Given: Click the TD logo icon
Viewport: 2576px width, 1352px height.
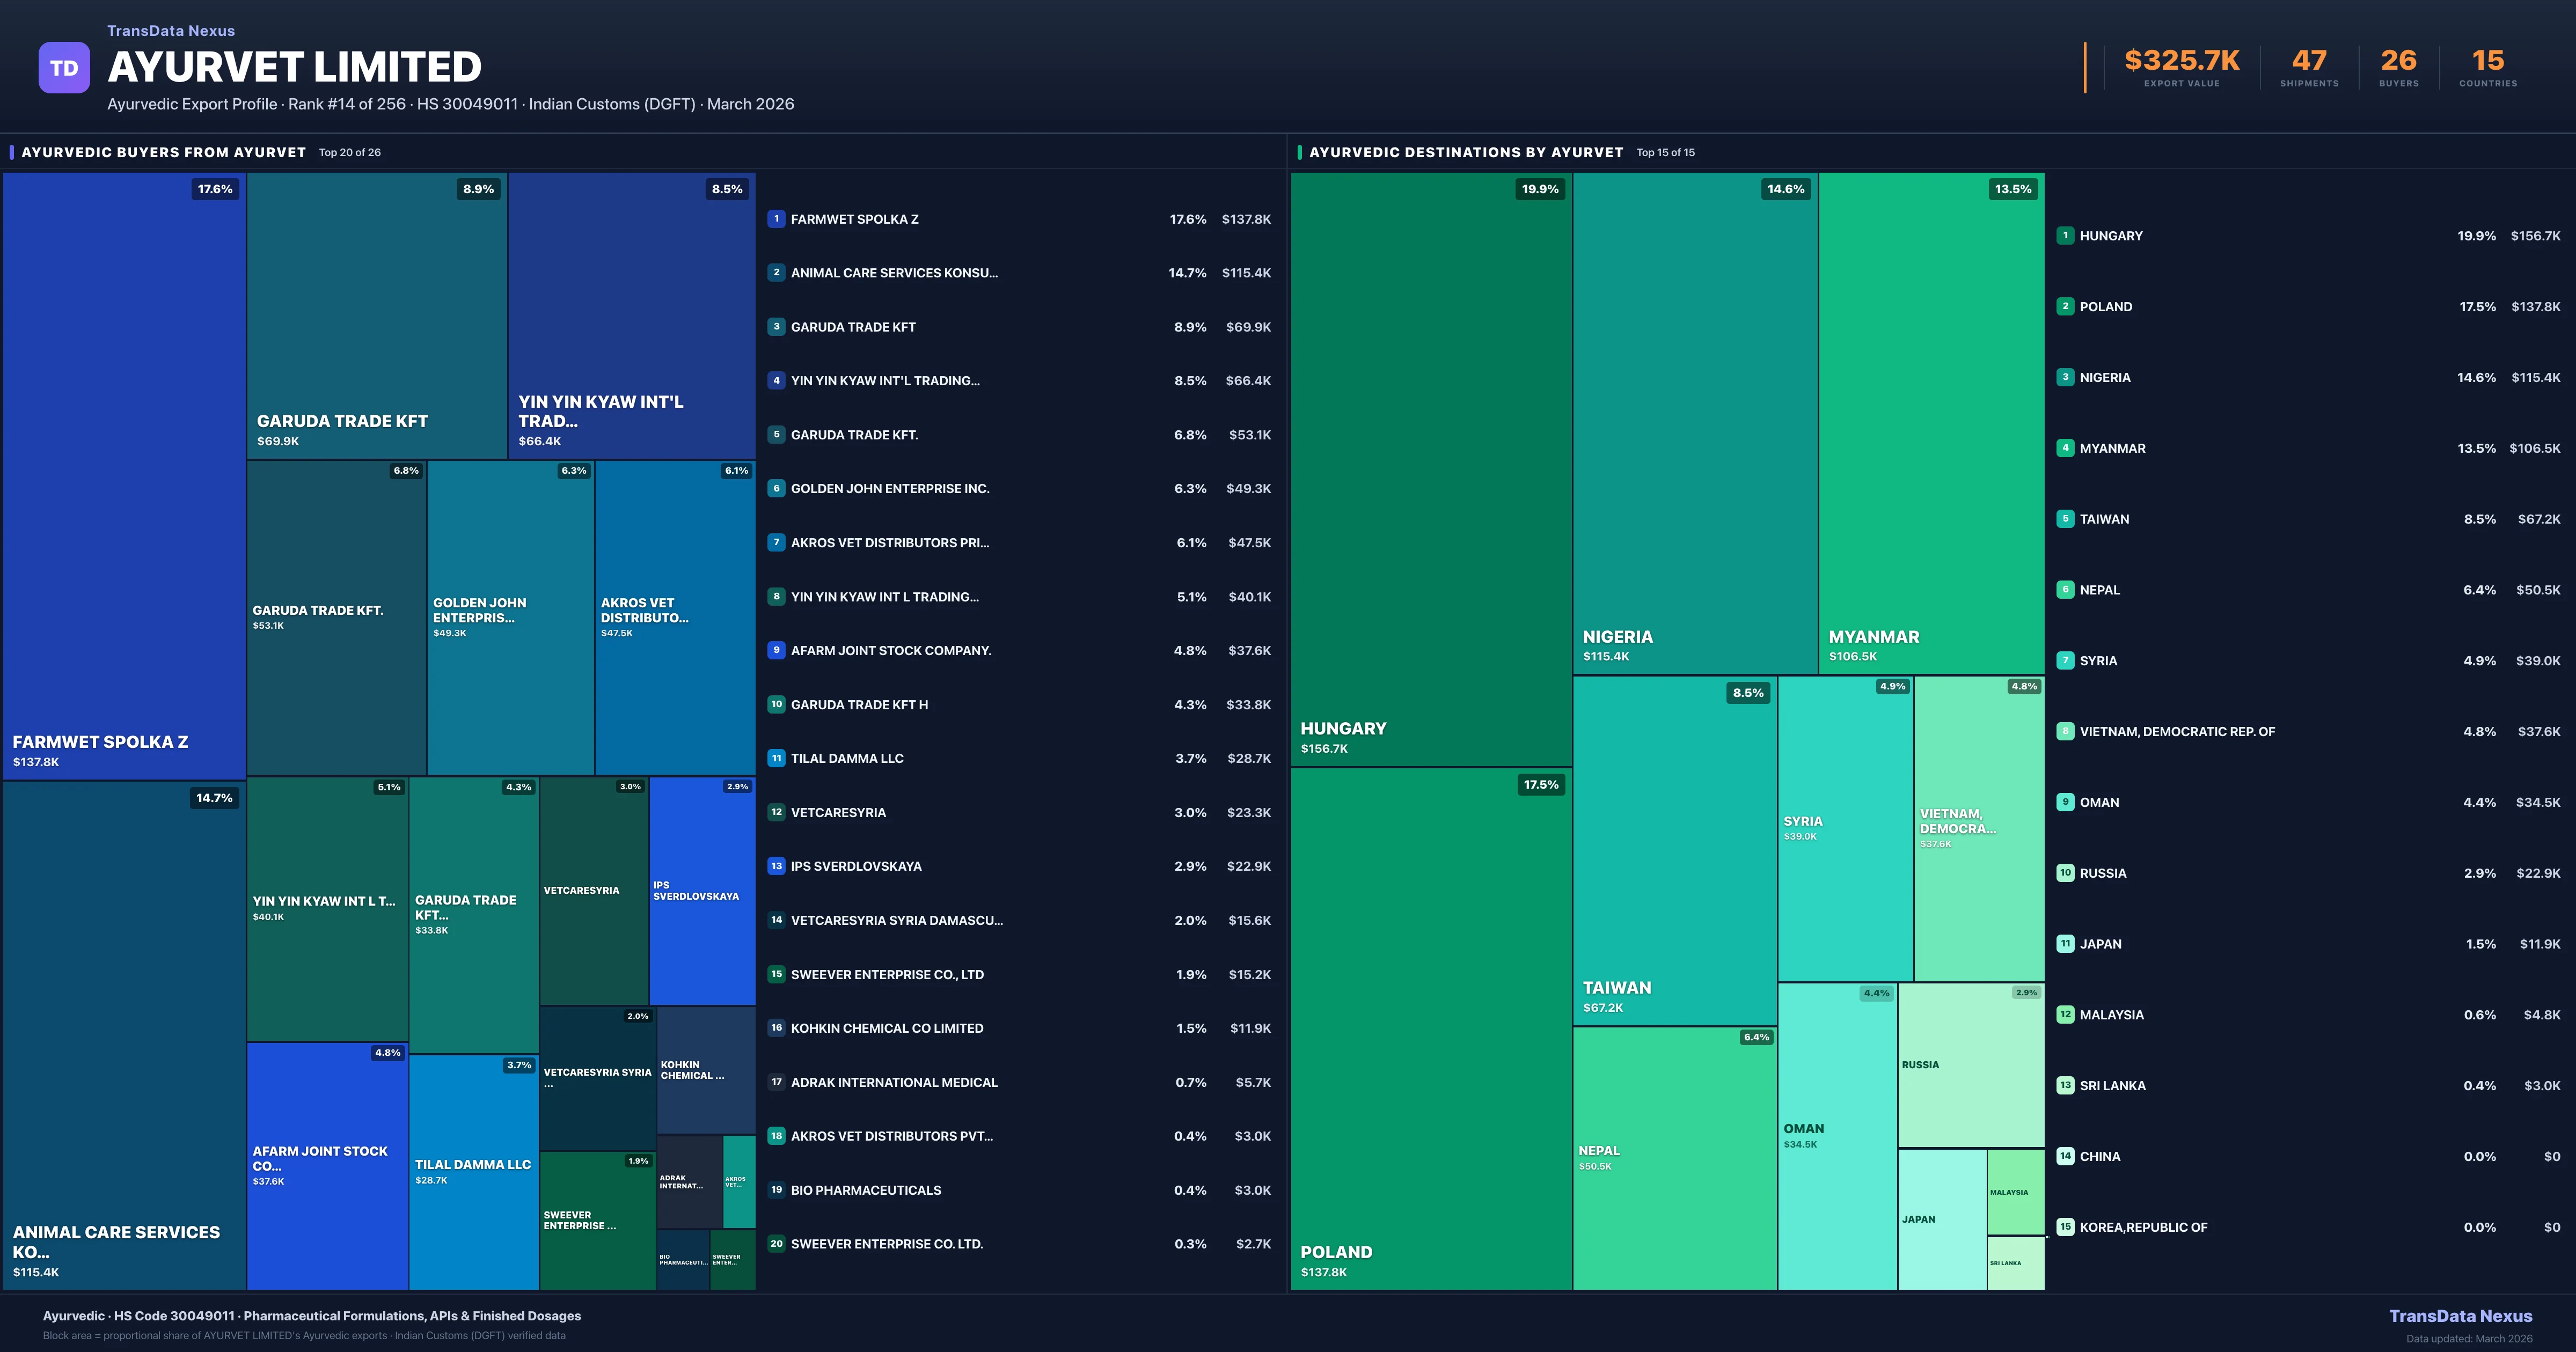Looking at the screenshot, I should pyautogui.click(x=64, y=68).
